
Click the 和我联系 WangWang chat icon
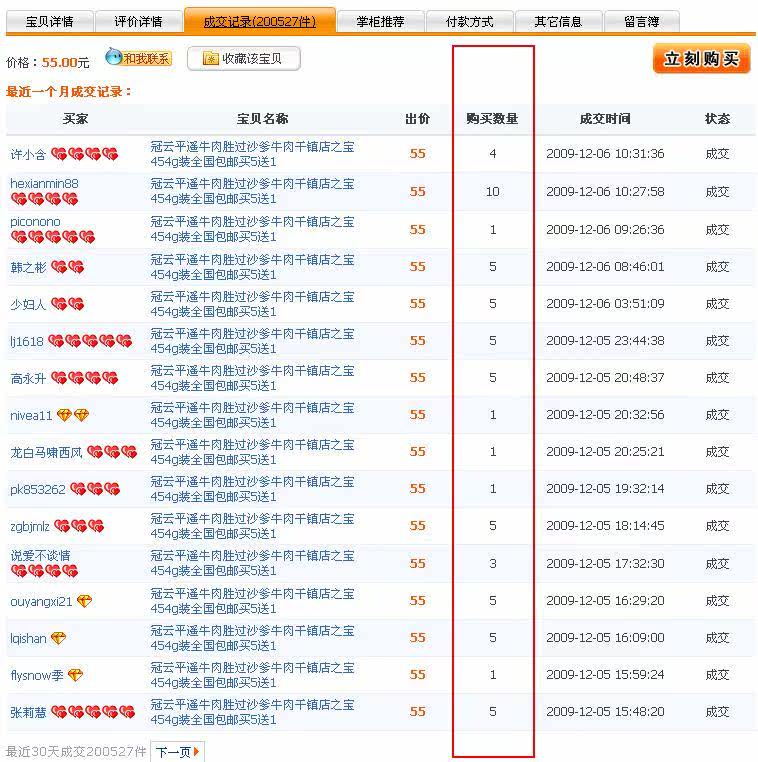(x=138, y=58)
